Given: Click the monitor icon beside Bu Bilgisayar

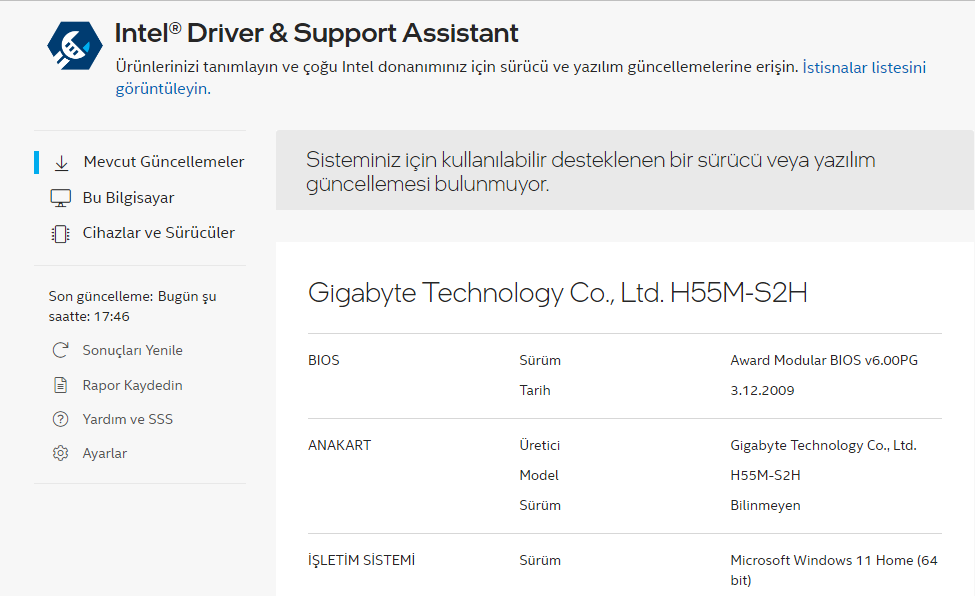Looking at the screenshot, I should [60, 198].
